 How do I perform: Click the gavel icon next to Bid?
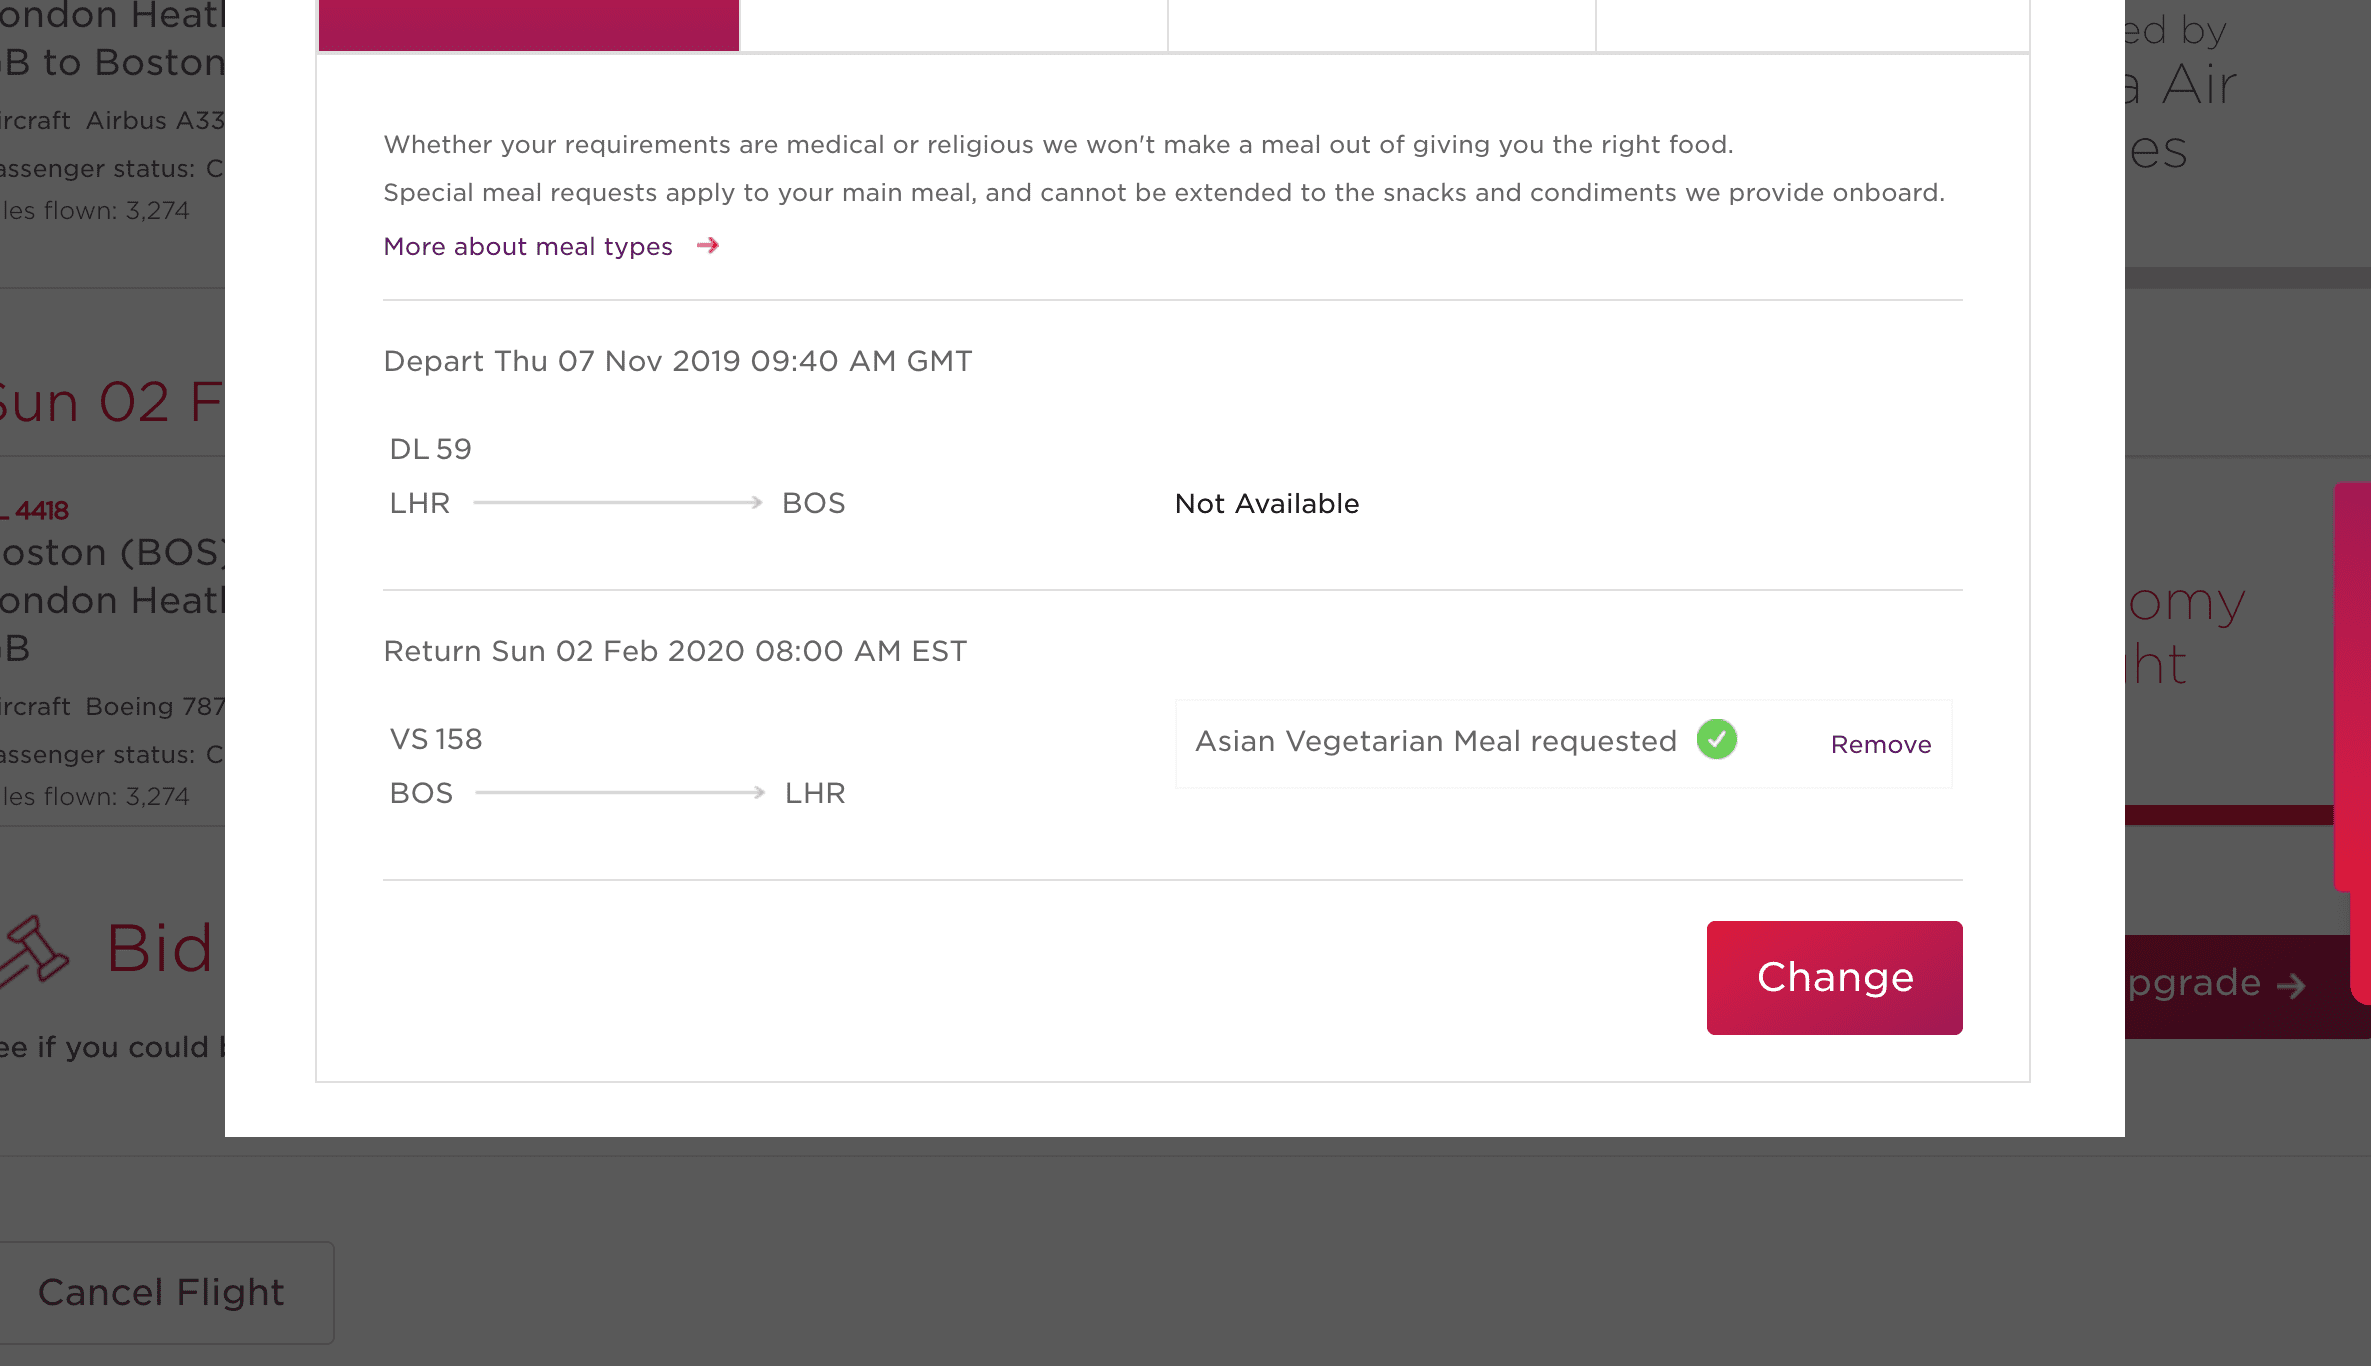pos(33,951)
